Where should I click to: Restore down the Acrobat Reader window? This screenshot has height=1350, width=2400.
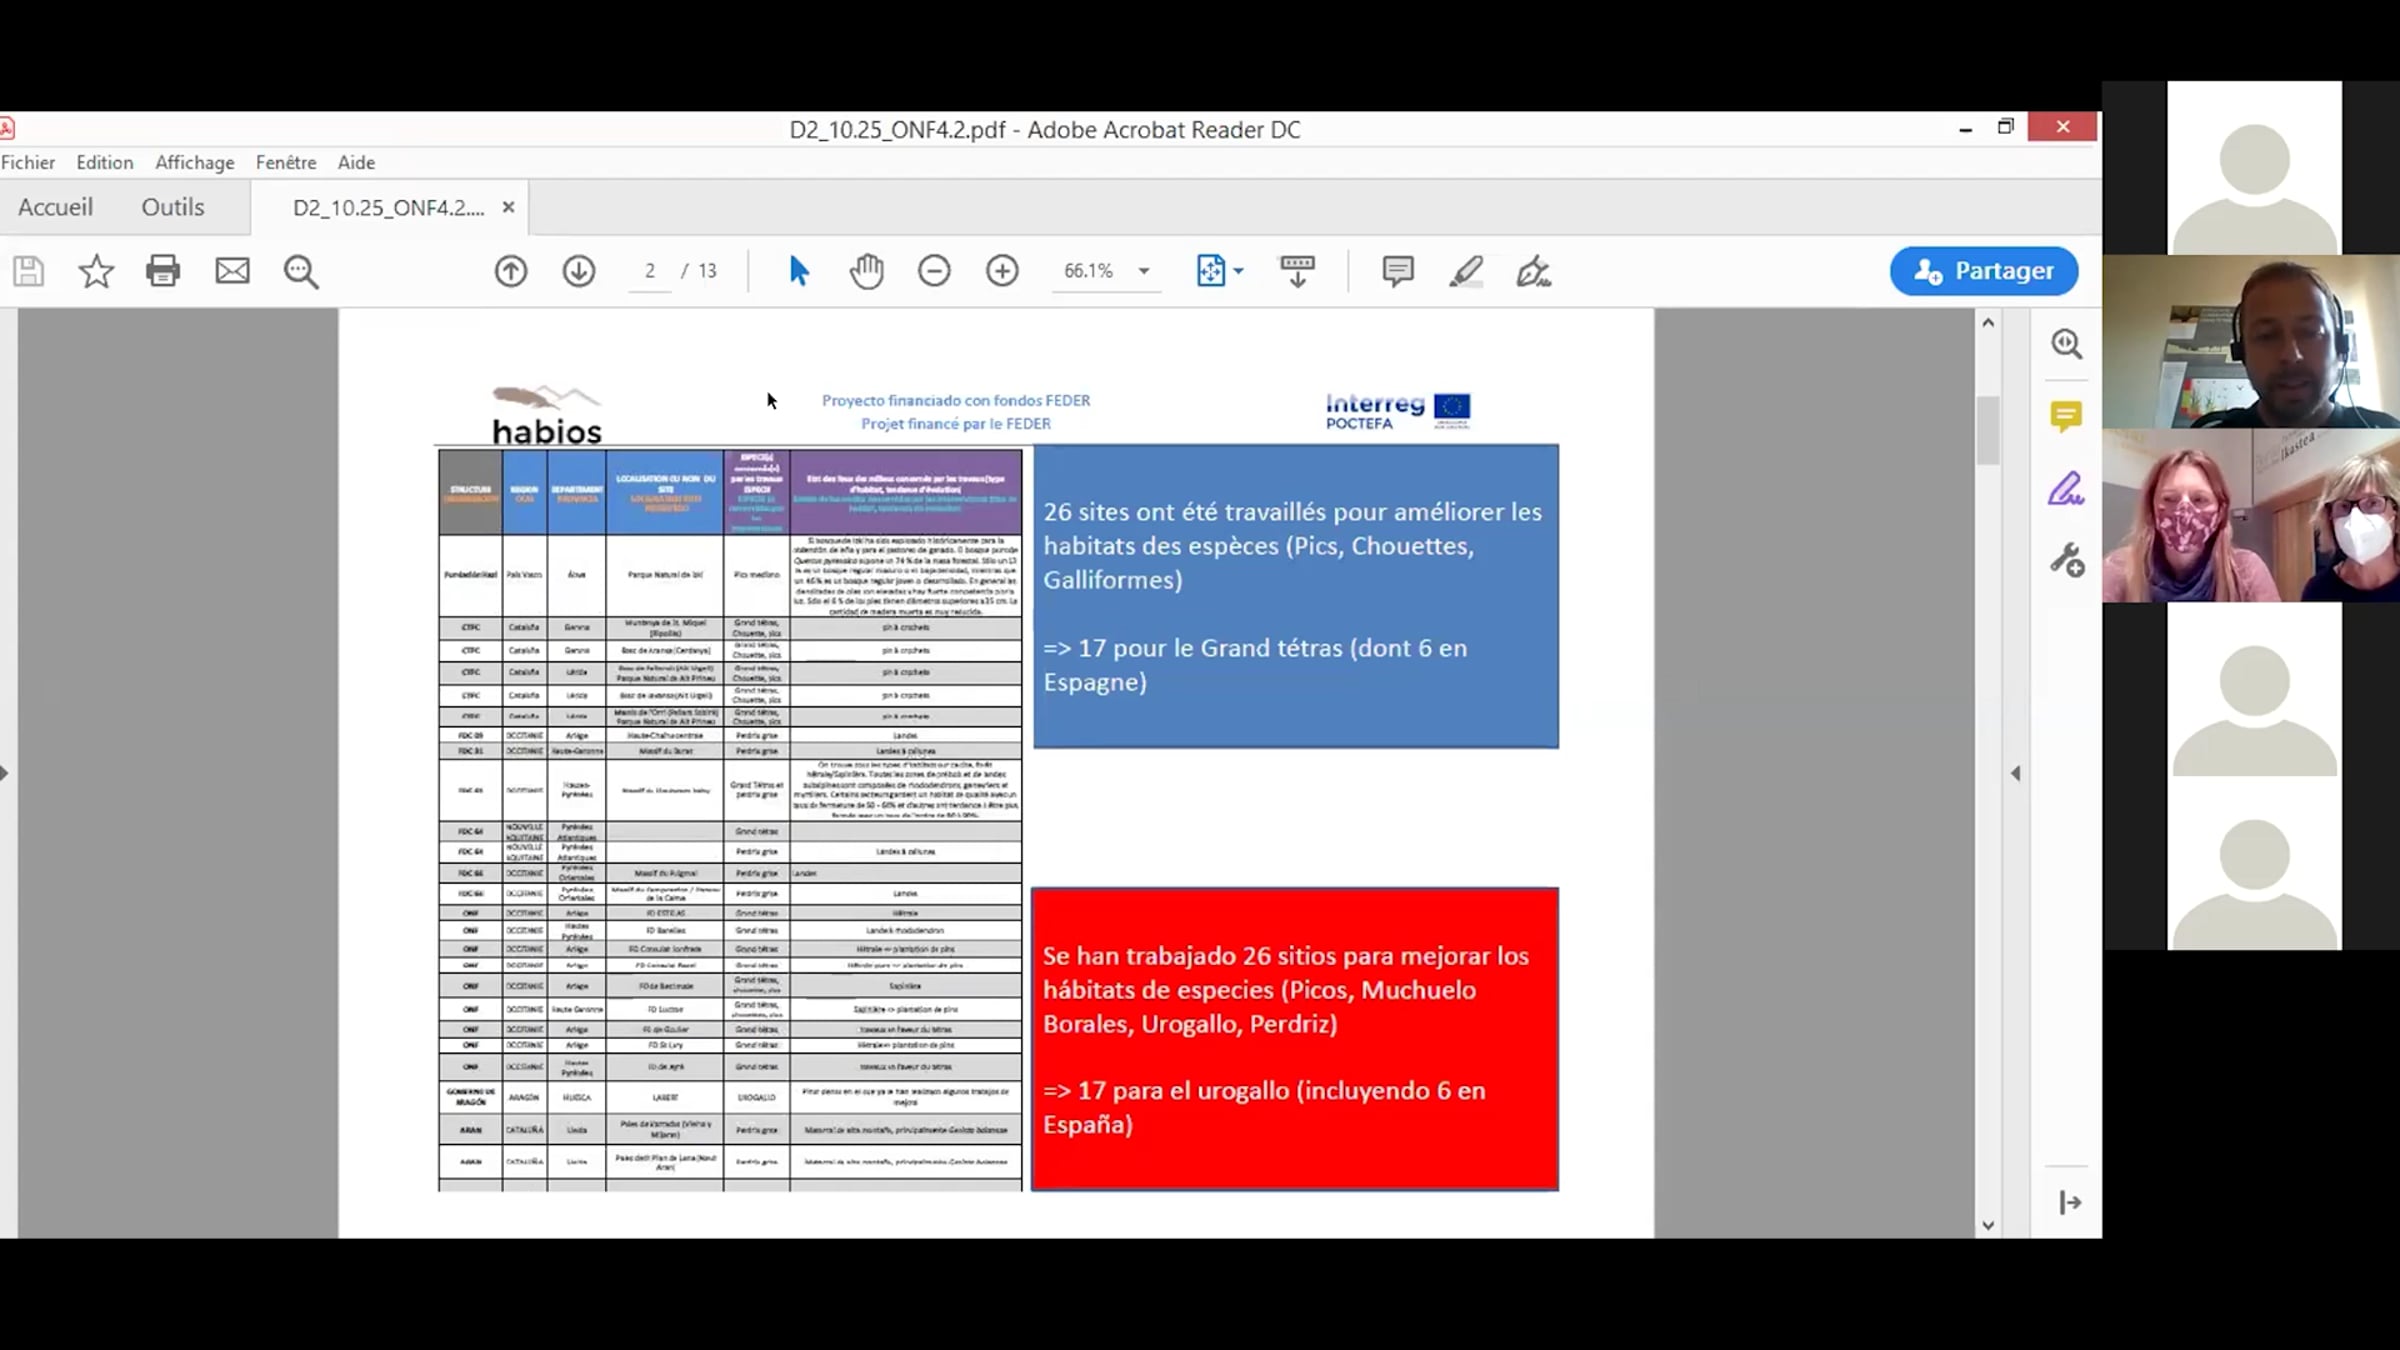tap(2006, 127)
